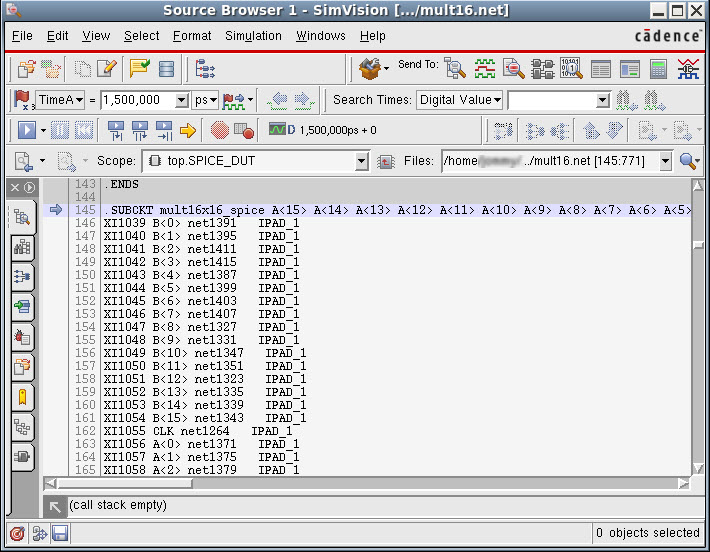
Task: Open the Simulation menu
Action: click(253, 36)
